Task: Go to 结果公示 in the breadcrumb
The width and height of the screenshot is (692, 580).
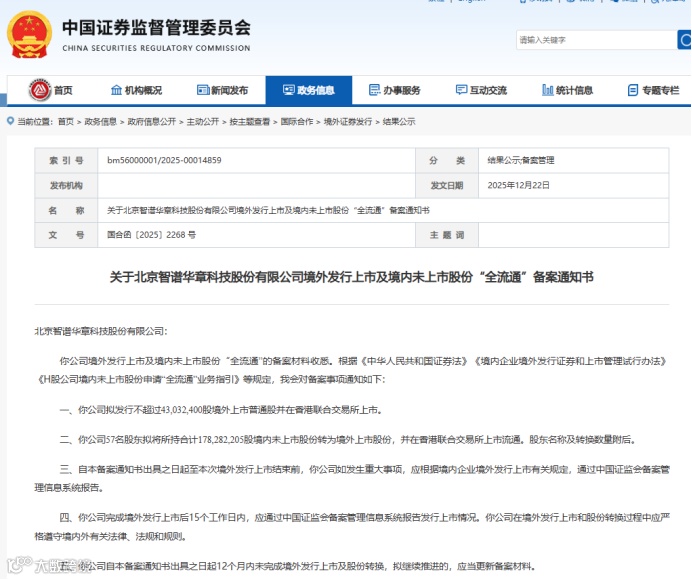Action: pos(399,122)
